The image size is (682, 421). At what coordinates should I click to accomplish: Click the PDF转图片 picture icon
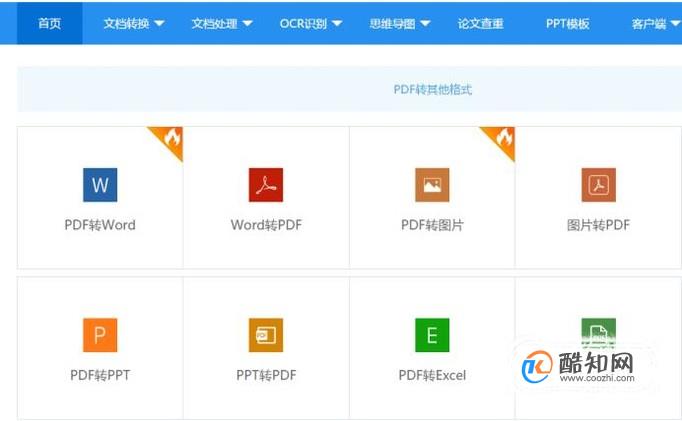[x=432, y=185]
